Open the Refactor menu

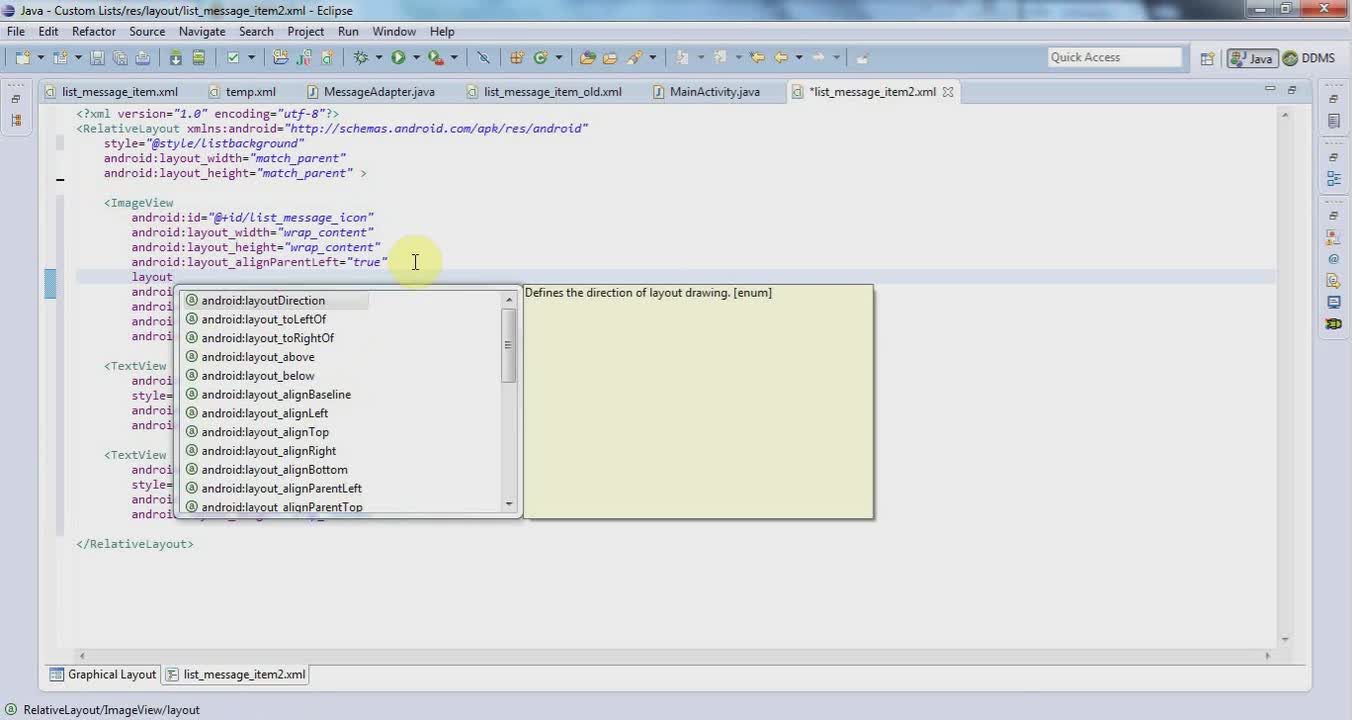point(94,31)
